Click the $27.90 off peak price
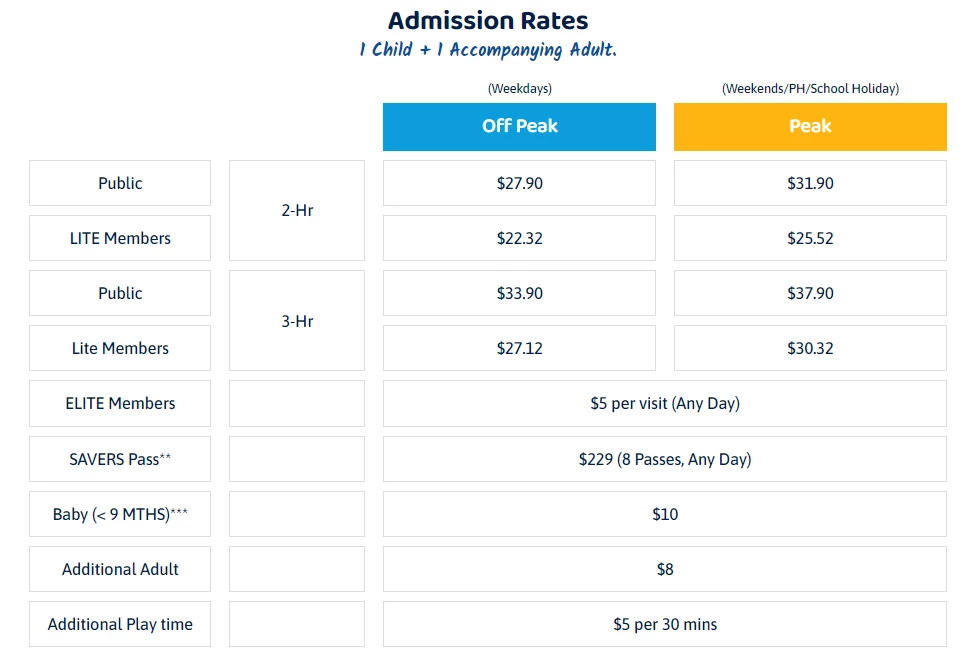 (x=519, y=183)
